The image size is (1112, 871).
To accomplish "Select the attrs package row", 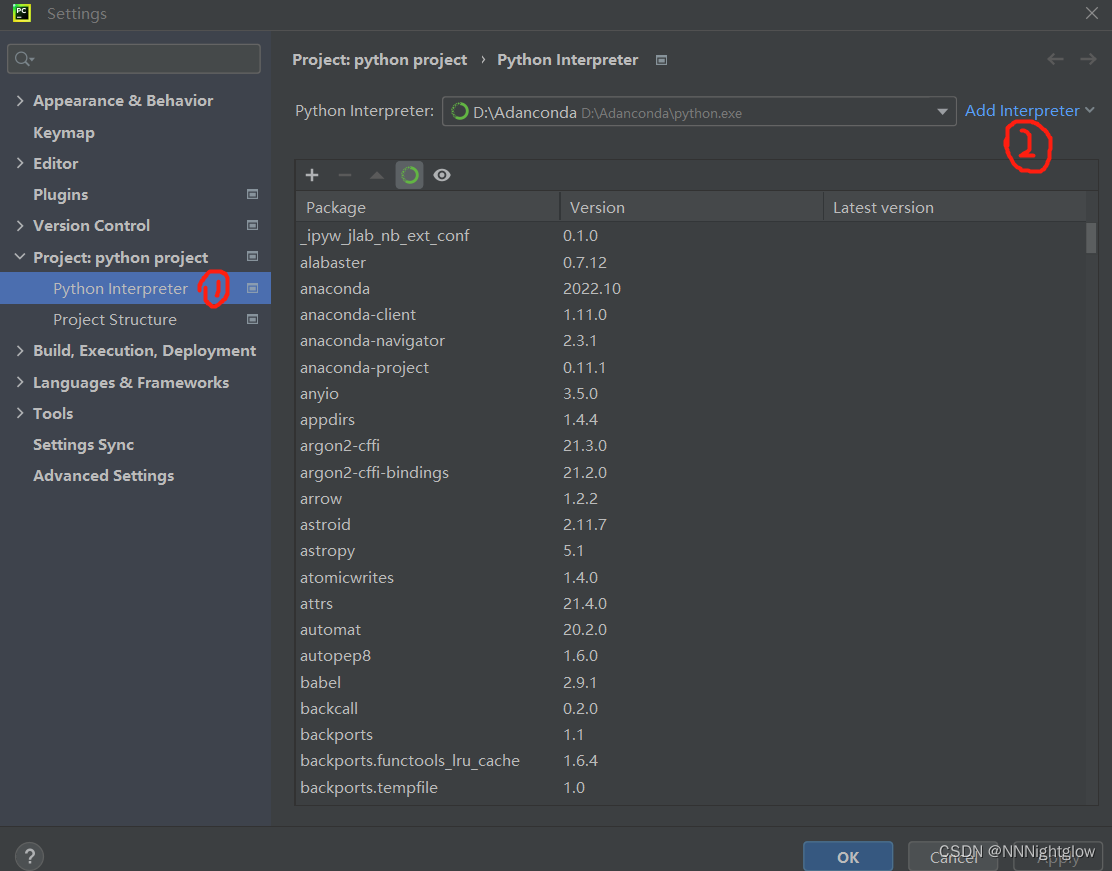I will [691, 604].
